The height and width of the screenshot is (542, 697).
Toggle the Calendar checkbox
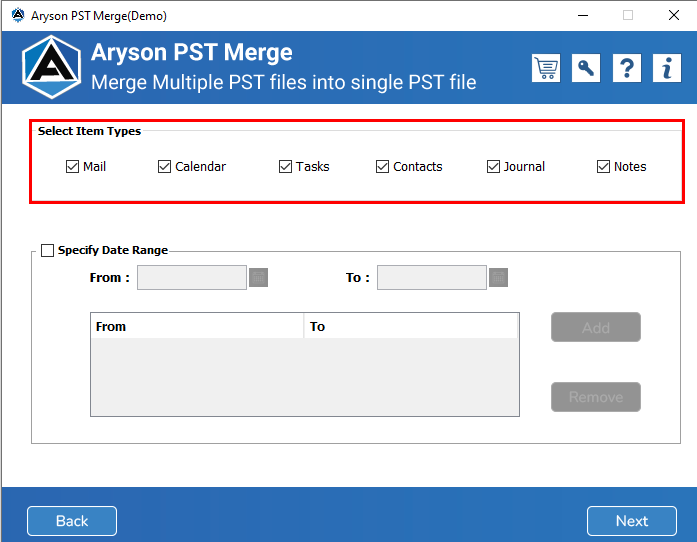164,167
